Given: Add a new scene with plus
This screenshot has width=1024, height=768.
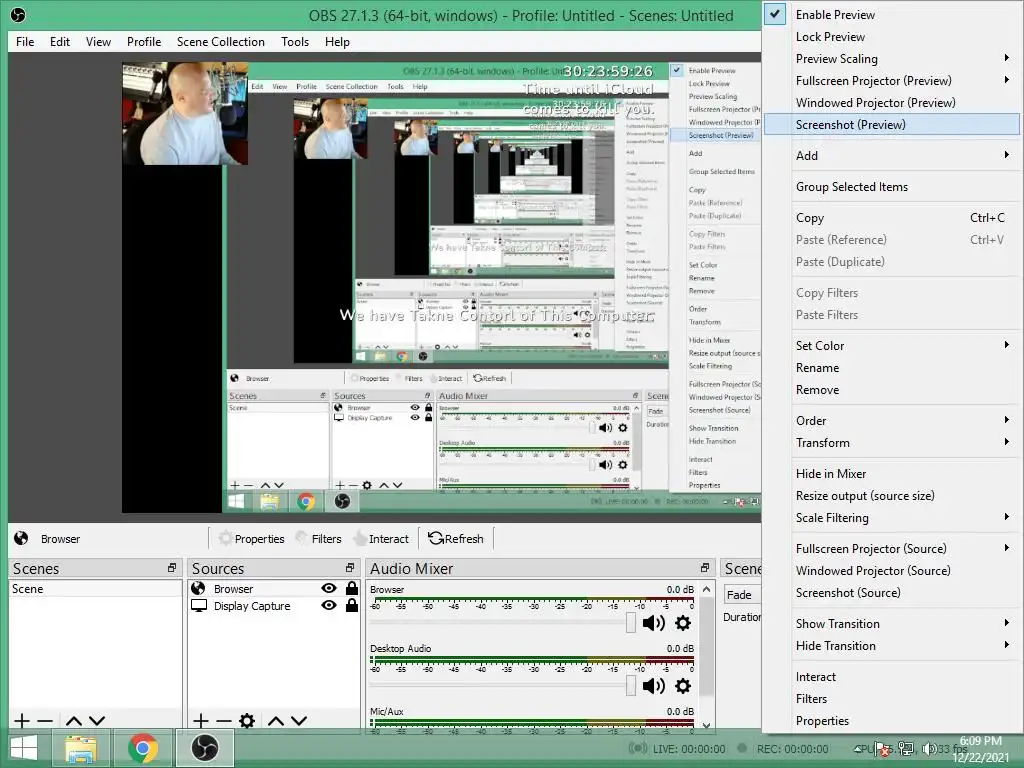Looking at the screenshot, I should pos(22,721).
